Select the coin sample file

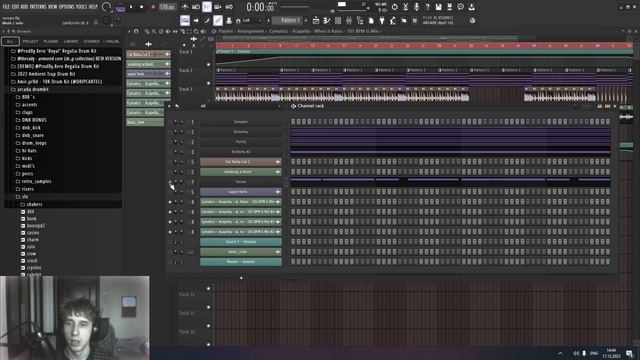click(31, 247)
